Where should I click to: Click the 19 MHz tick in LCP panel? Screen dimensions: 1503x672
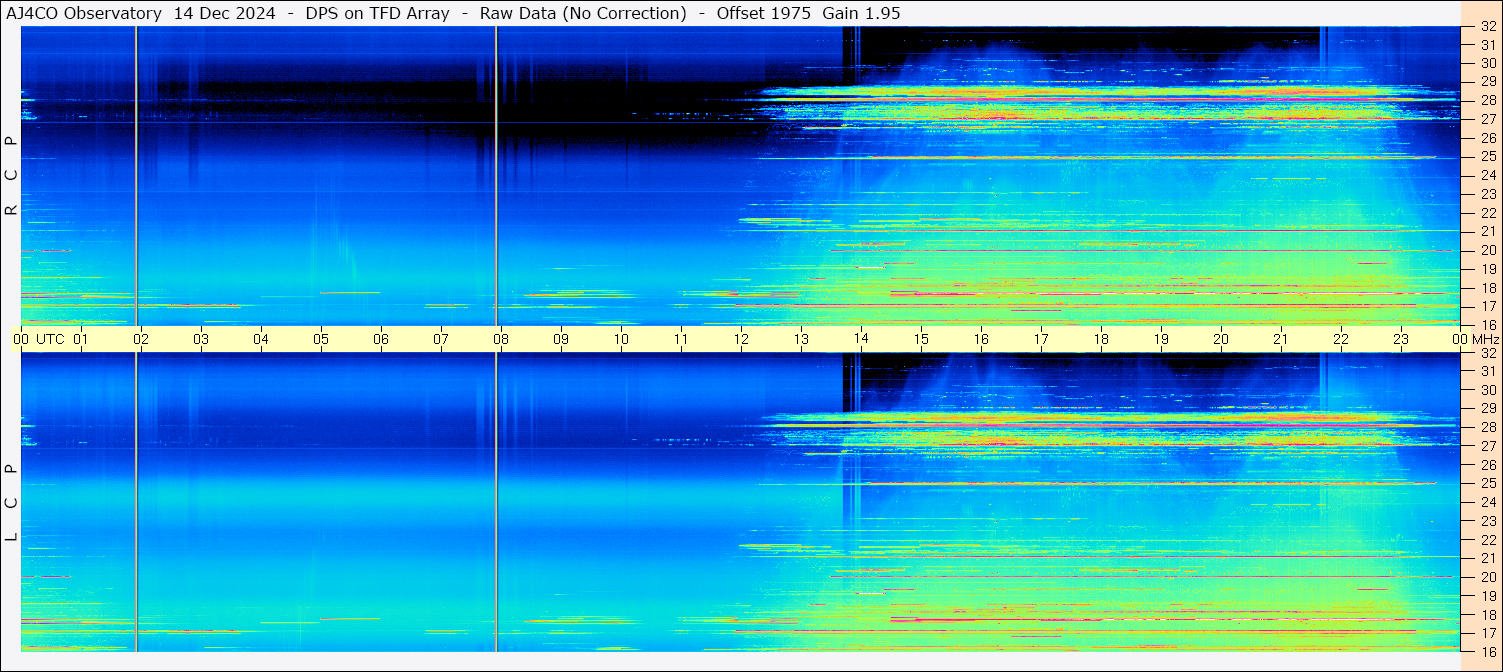pos(1488,596)
